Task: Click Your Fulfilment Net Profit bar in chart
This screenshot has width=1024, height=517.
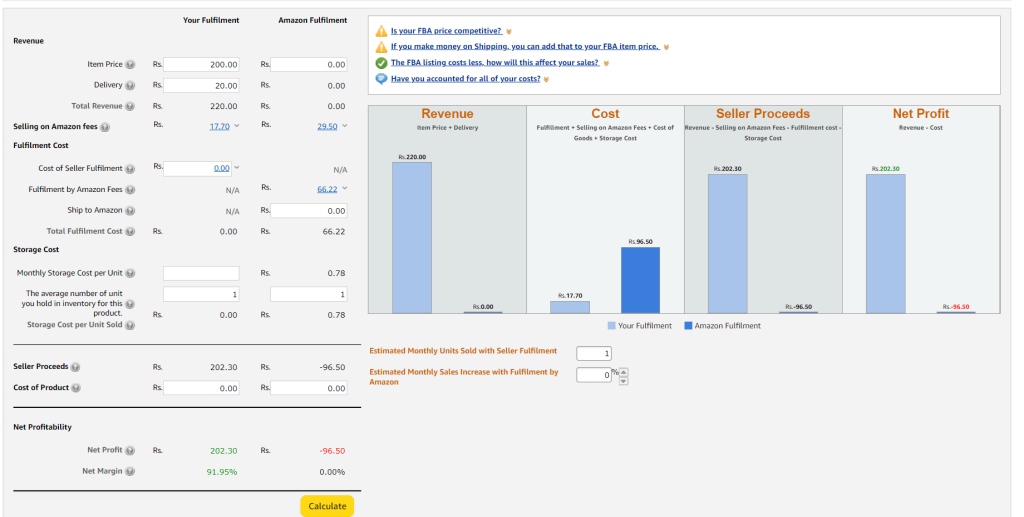Action: tap(886, 243)
